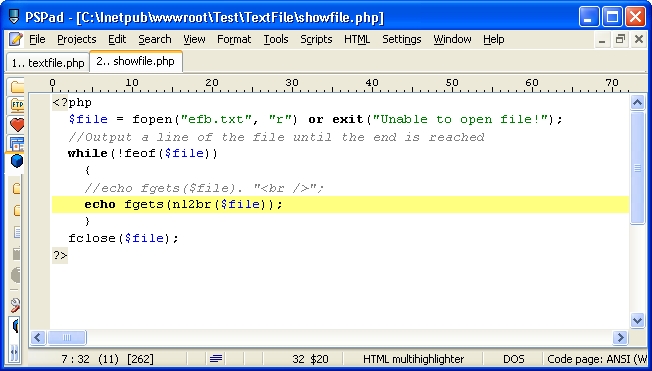The image size is (652, 371).
Task: Open the Projects menu
Action: [77, 40]
